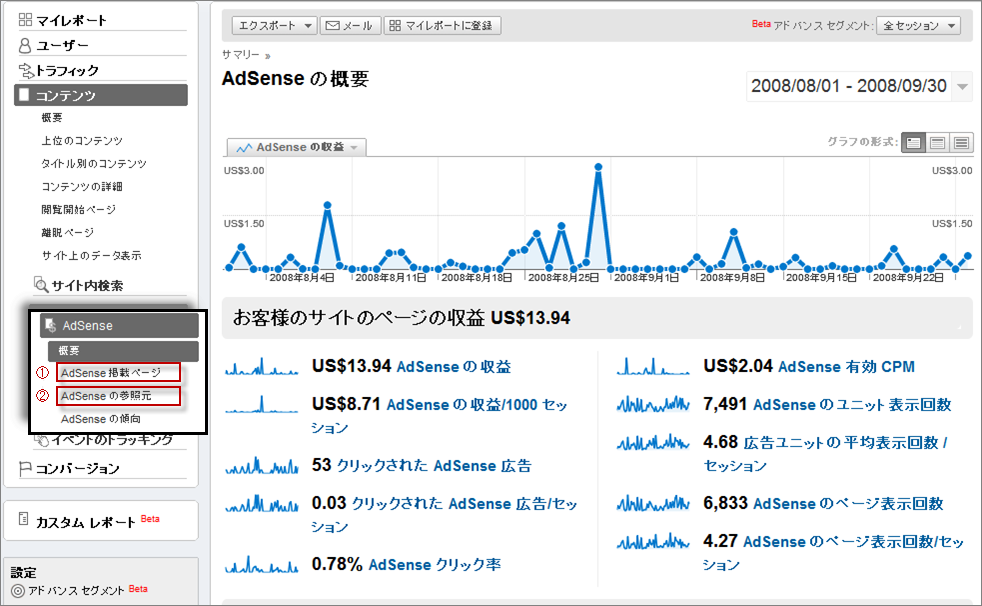The height and width of the screenshot is (606, 982).
Task: Click the date range field 2008/08/01 - 2008/09/30
Action: coord(849,86)
